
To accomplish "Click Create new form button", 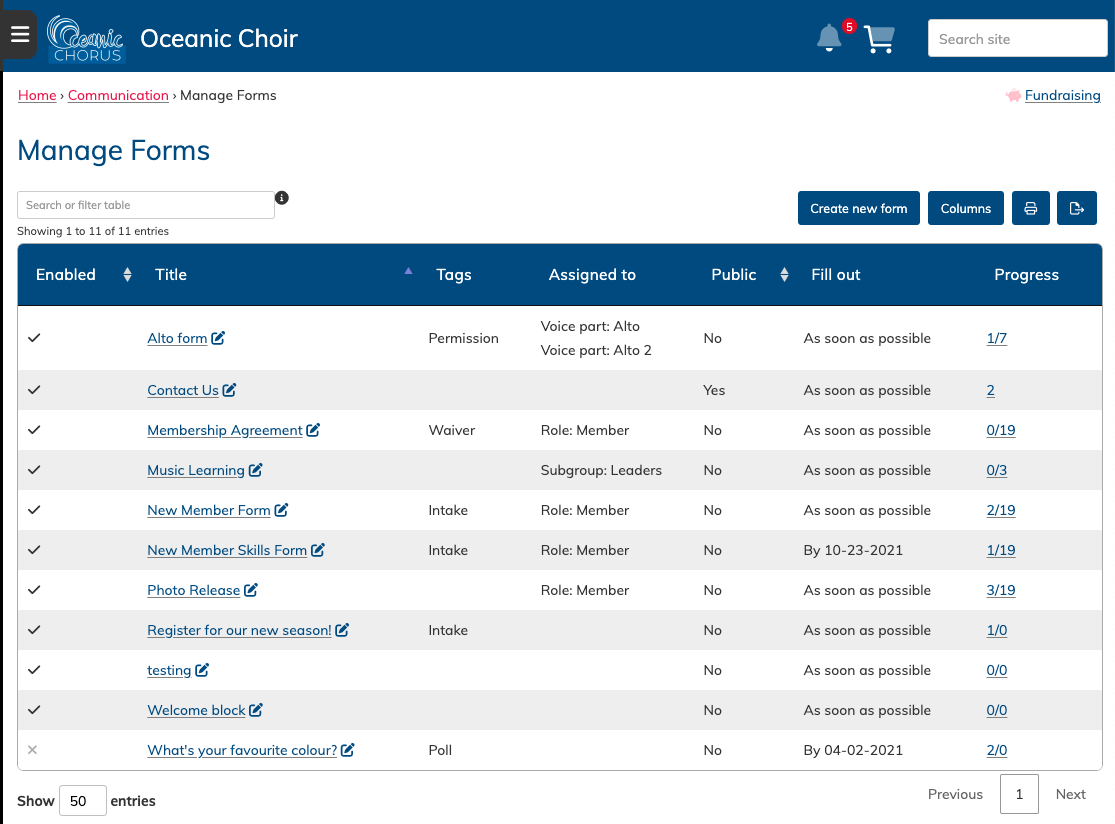I will [858, 208].
